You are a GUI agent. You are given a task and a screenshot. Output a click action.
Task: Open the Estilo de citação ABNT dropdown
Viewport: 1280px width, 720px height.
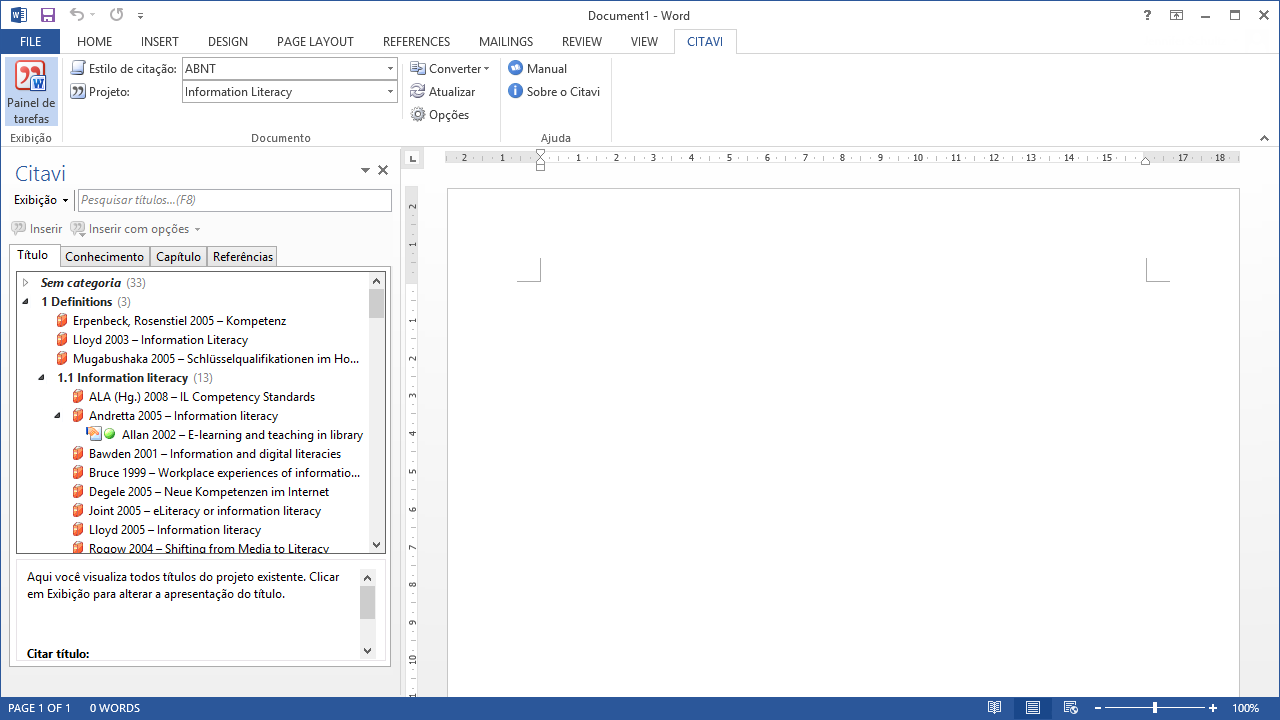(391, 68)
